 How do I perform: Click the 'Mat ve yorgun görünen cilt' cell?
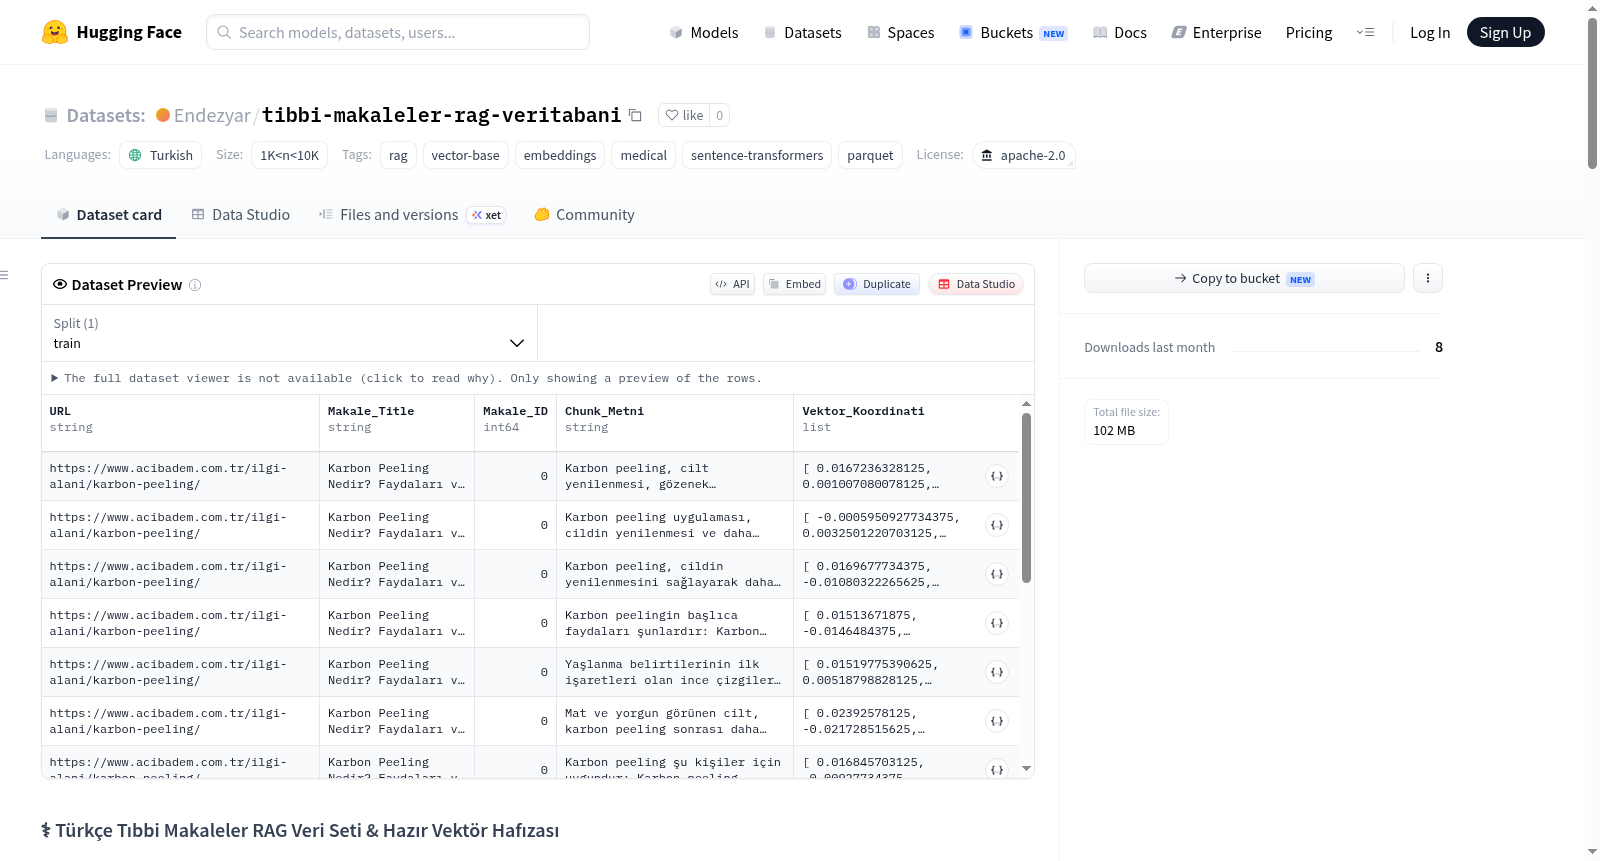[x=675, y=721]
